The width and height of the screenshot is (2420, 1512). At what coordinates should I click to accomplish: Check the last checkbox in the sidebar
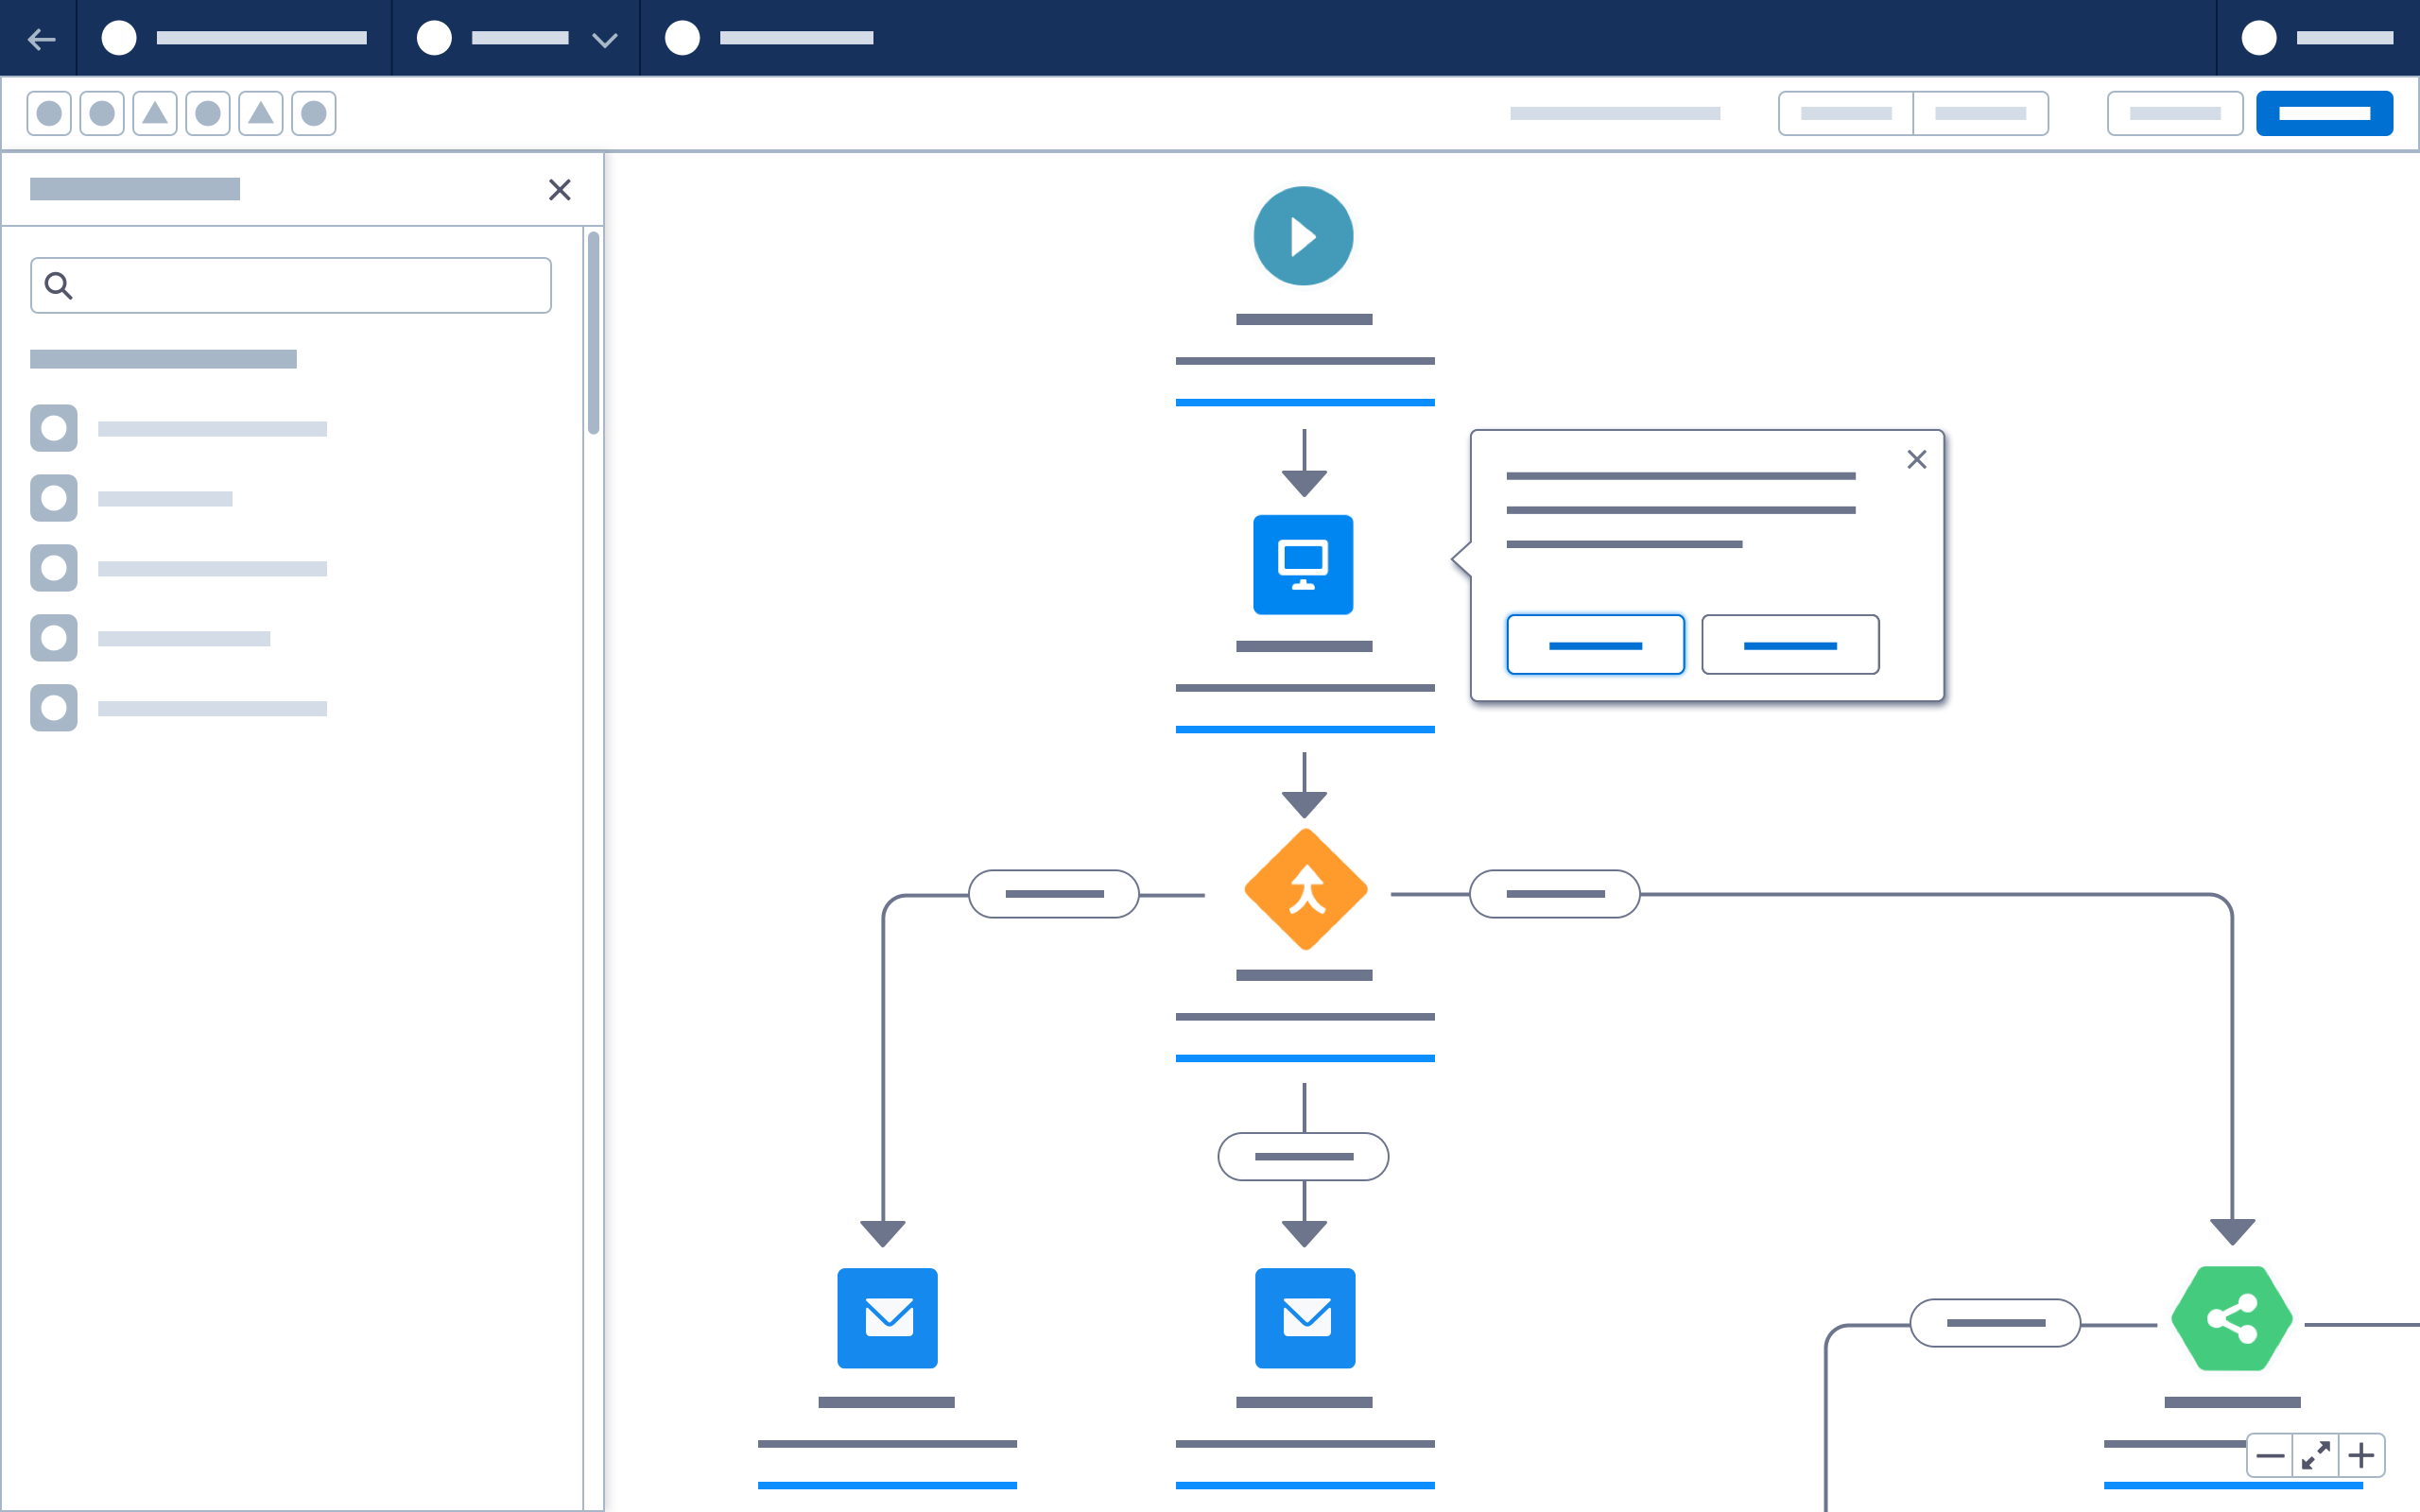tap(54, 707)
